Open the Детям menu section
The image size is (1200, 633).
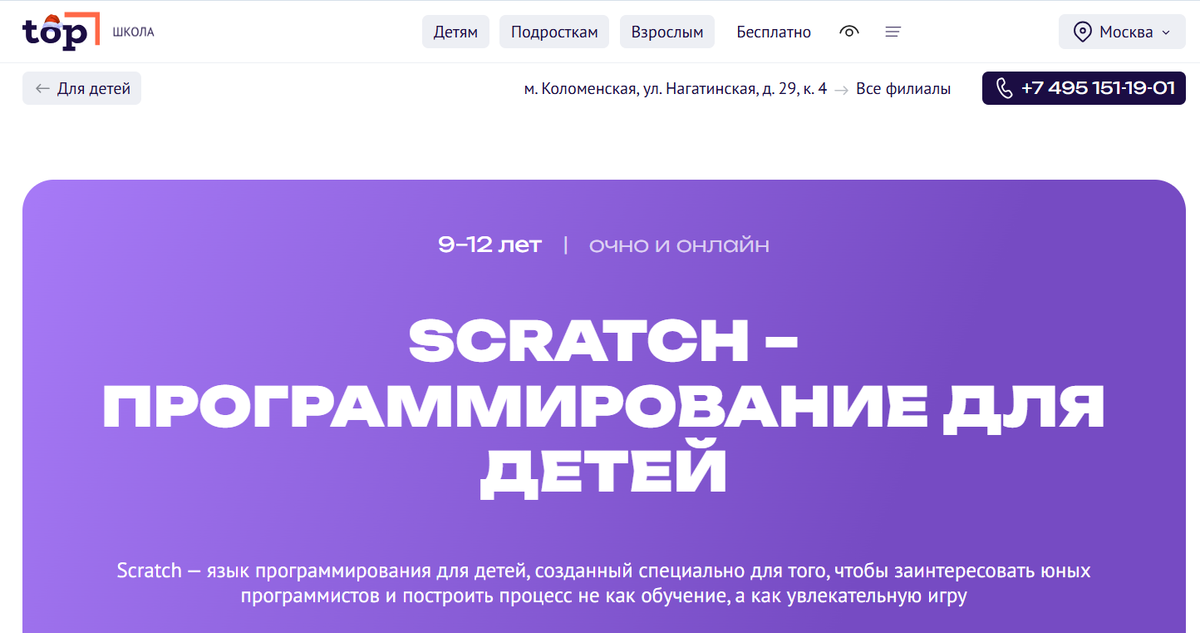[x=455, y=32]
